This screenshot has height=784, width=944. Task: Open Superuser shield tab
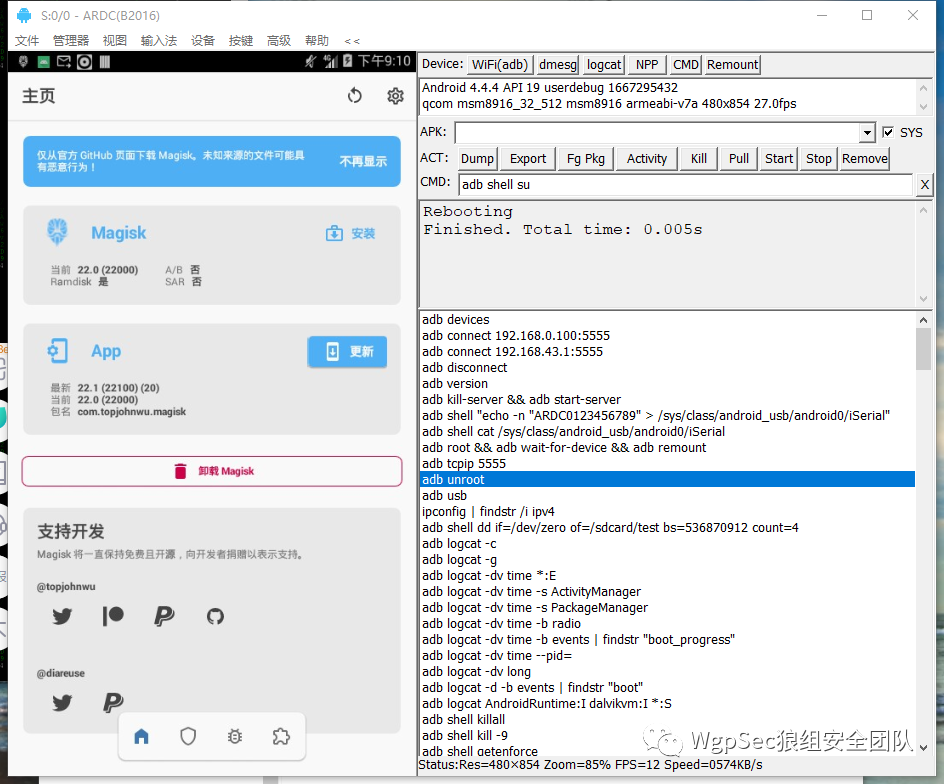[x=188, y=736]
